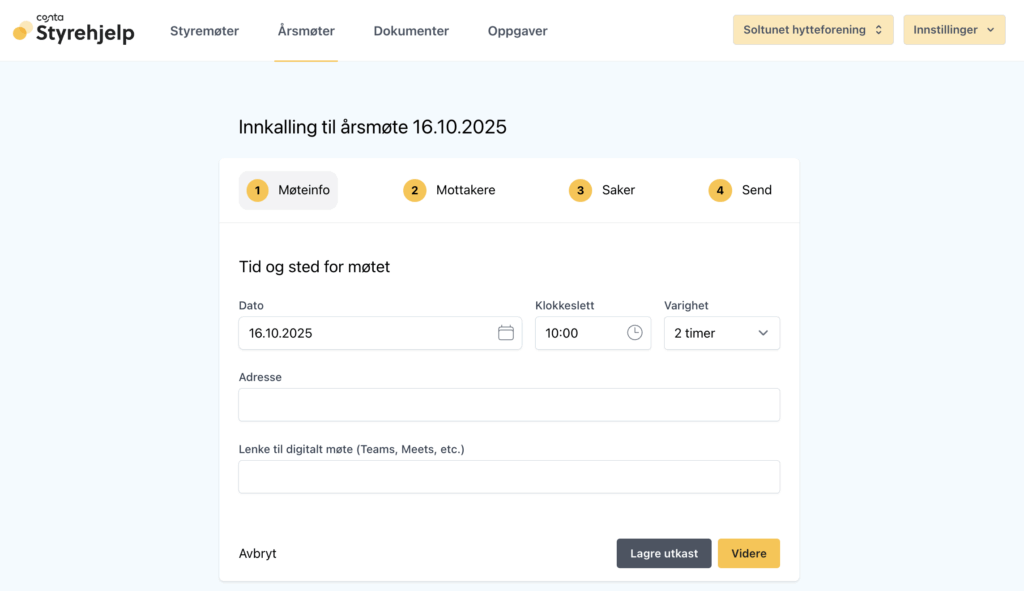Screen dimensions: 1024x591
Task: Expand the Varighet duration dropdown
Action: 721,333
